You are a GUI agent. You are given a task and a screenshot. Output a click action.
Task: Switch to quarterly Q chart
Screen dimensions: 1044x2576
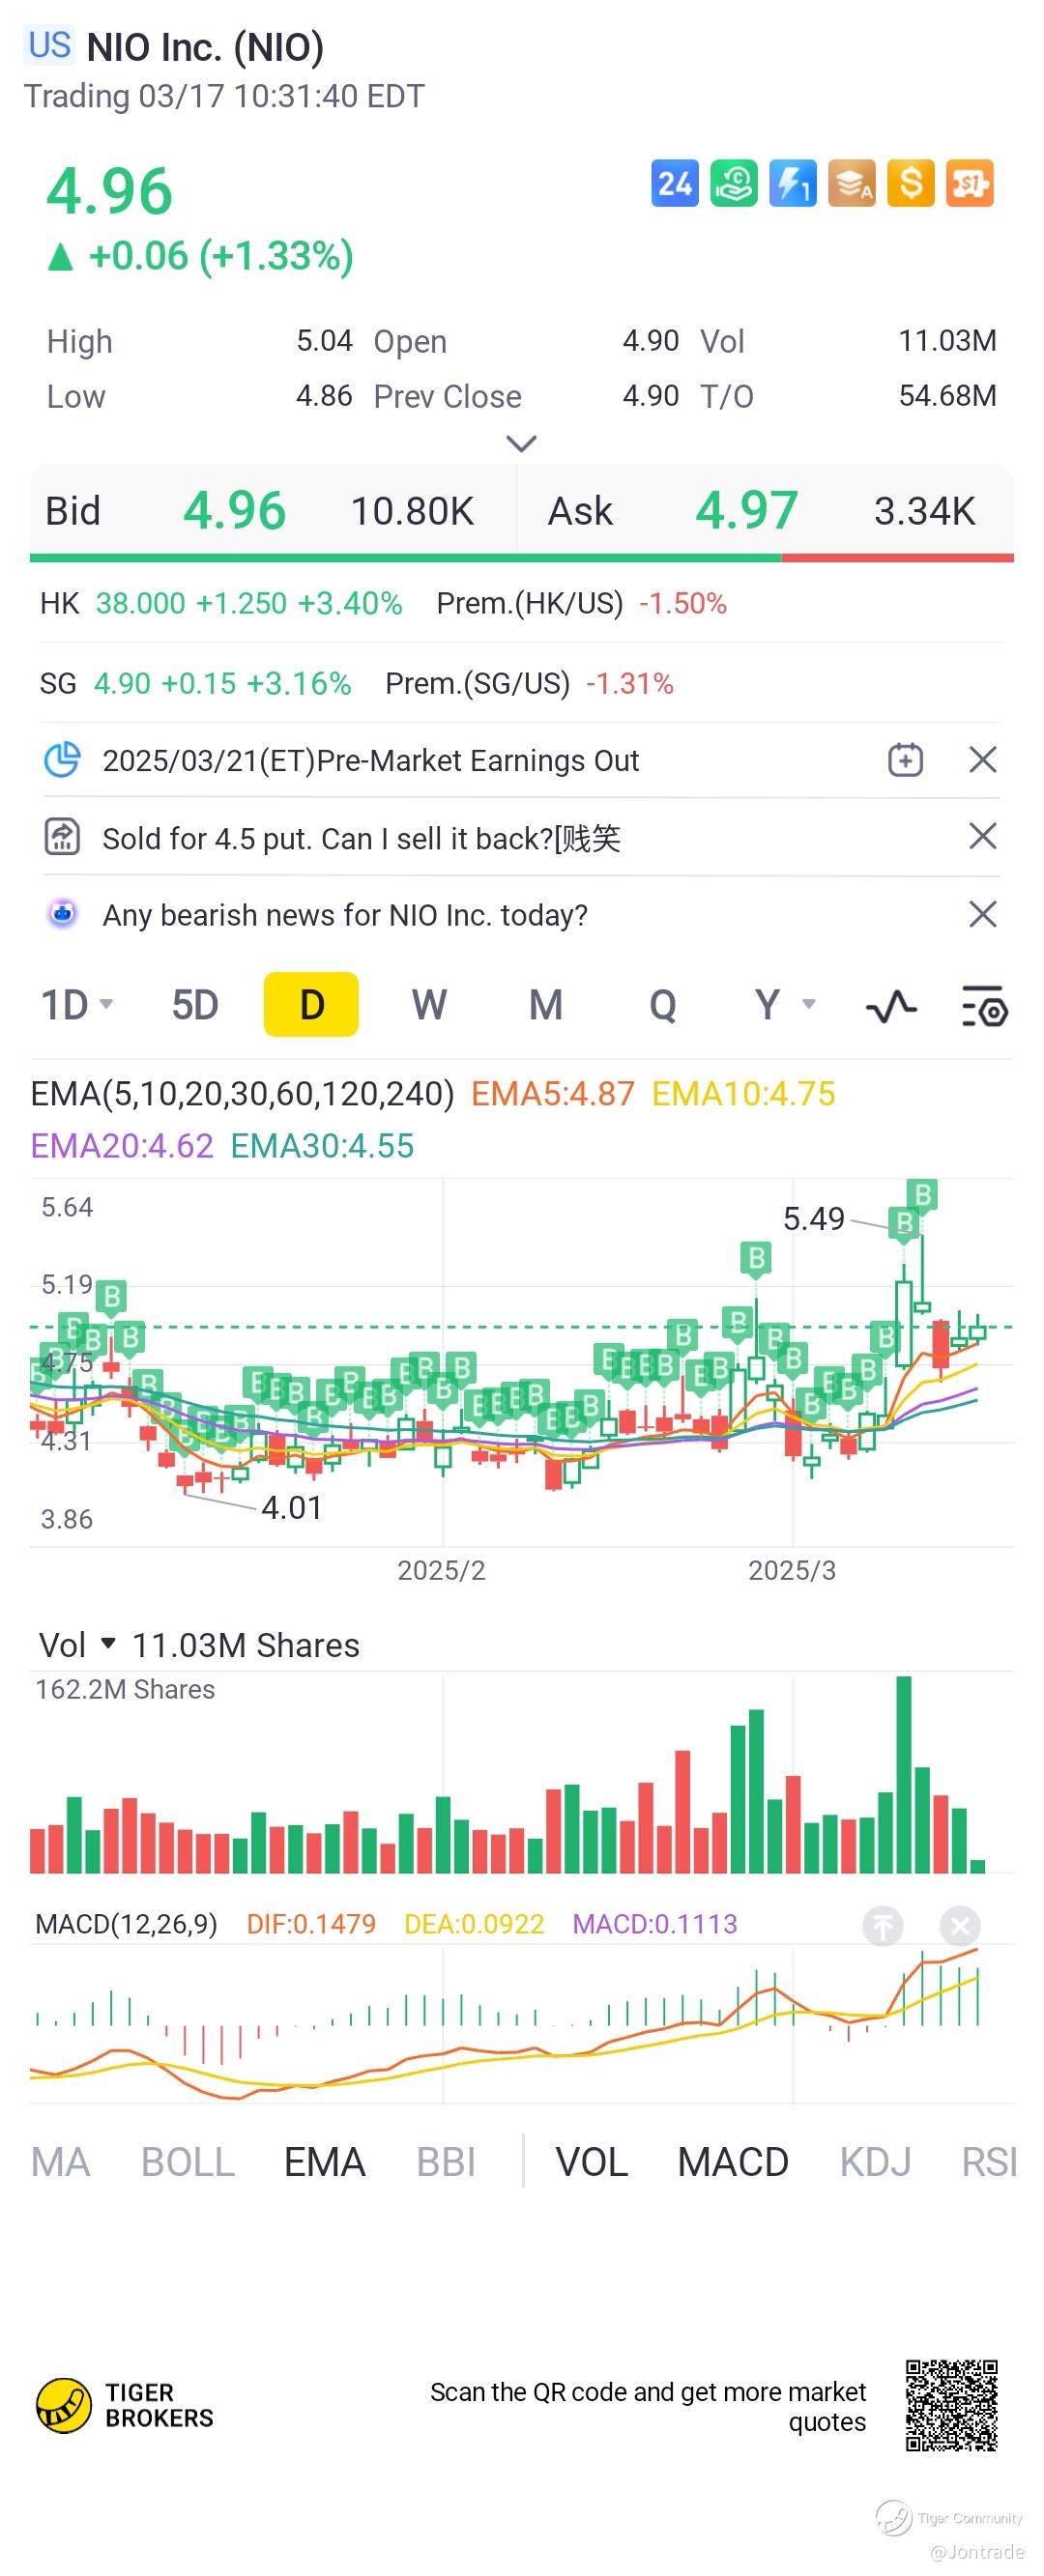pyautogui.click(x=663, y=1005)
